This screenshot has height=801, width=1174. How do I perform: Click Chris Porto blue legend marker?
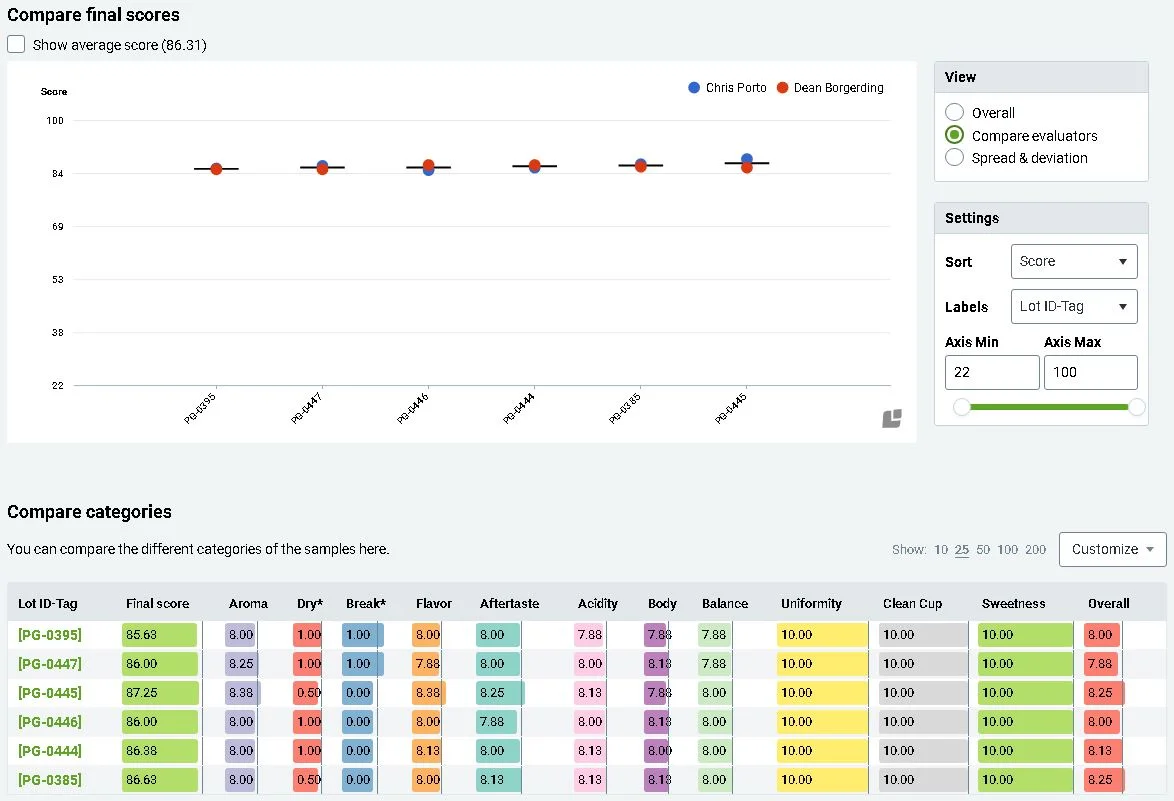pos(694,88)
